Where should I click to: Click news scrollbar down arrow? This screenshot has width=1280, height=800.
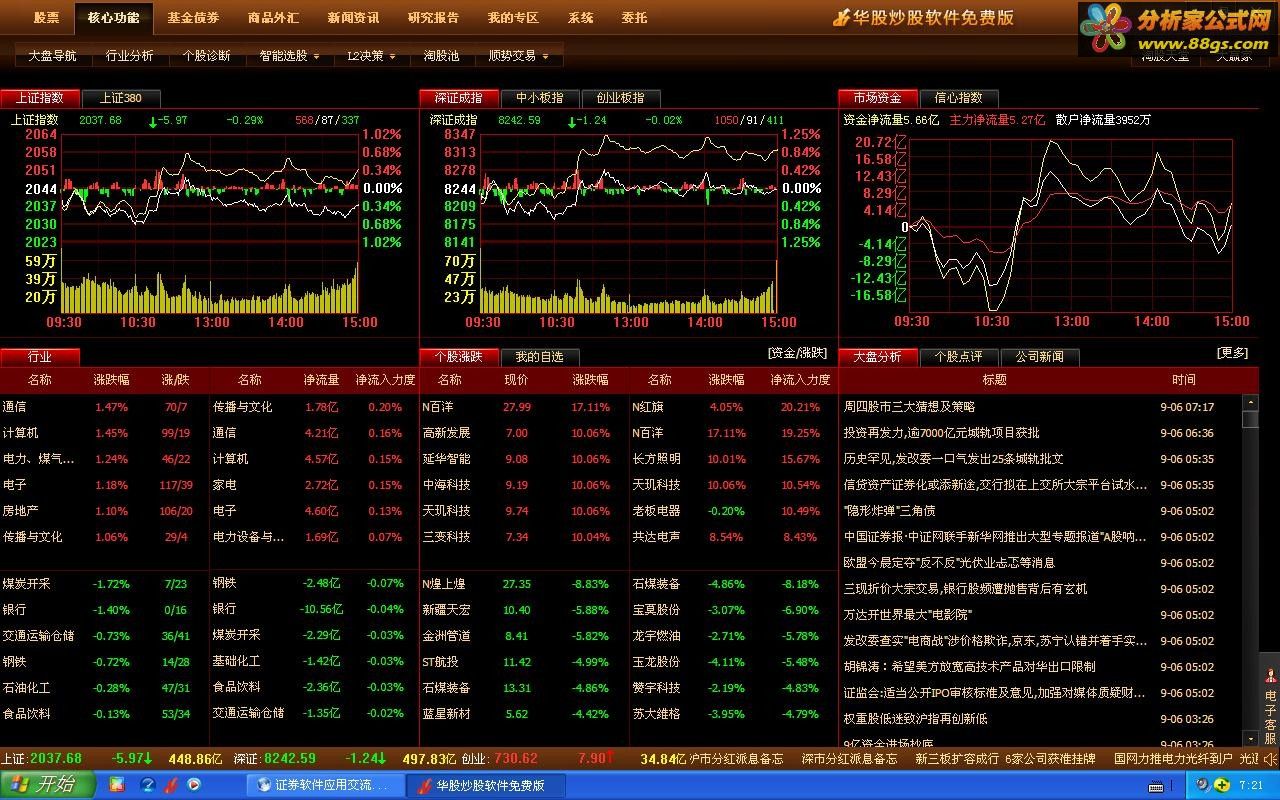tap(1250, 739)
